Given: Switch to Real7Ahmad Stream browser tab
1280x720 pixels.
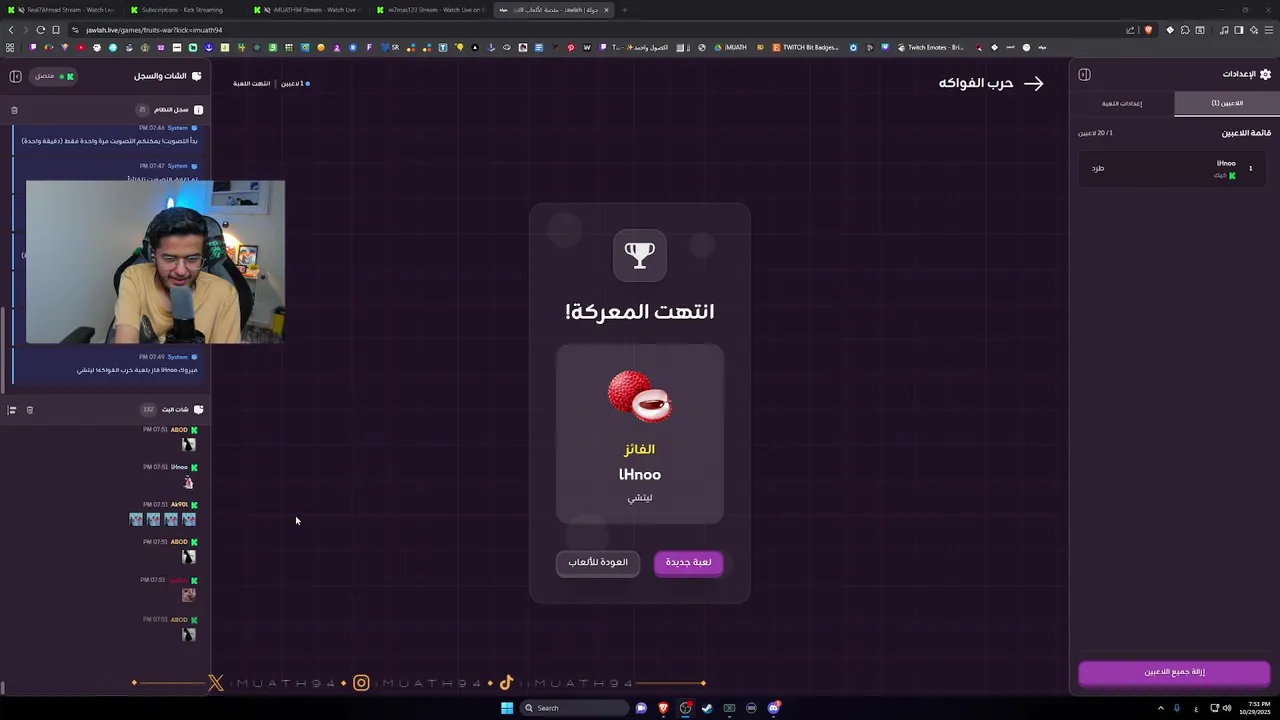Looking at the screenshot, I should (x=65, y=10).
